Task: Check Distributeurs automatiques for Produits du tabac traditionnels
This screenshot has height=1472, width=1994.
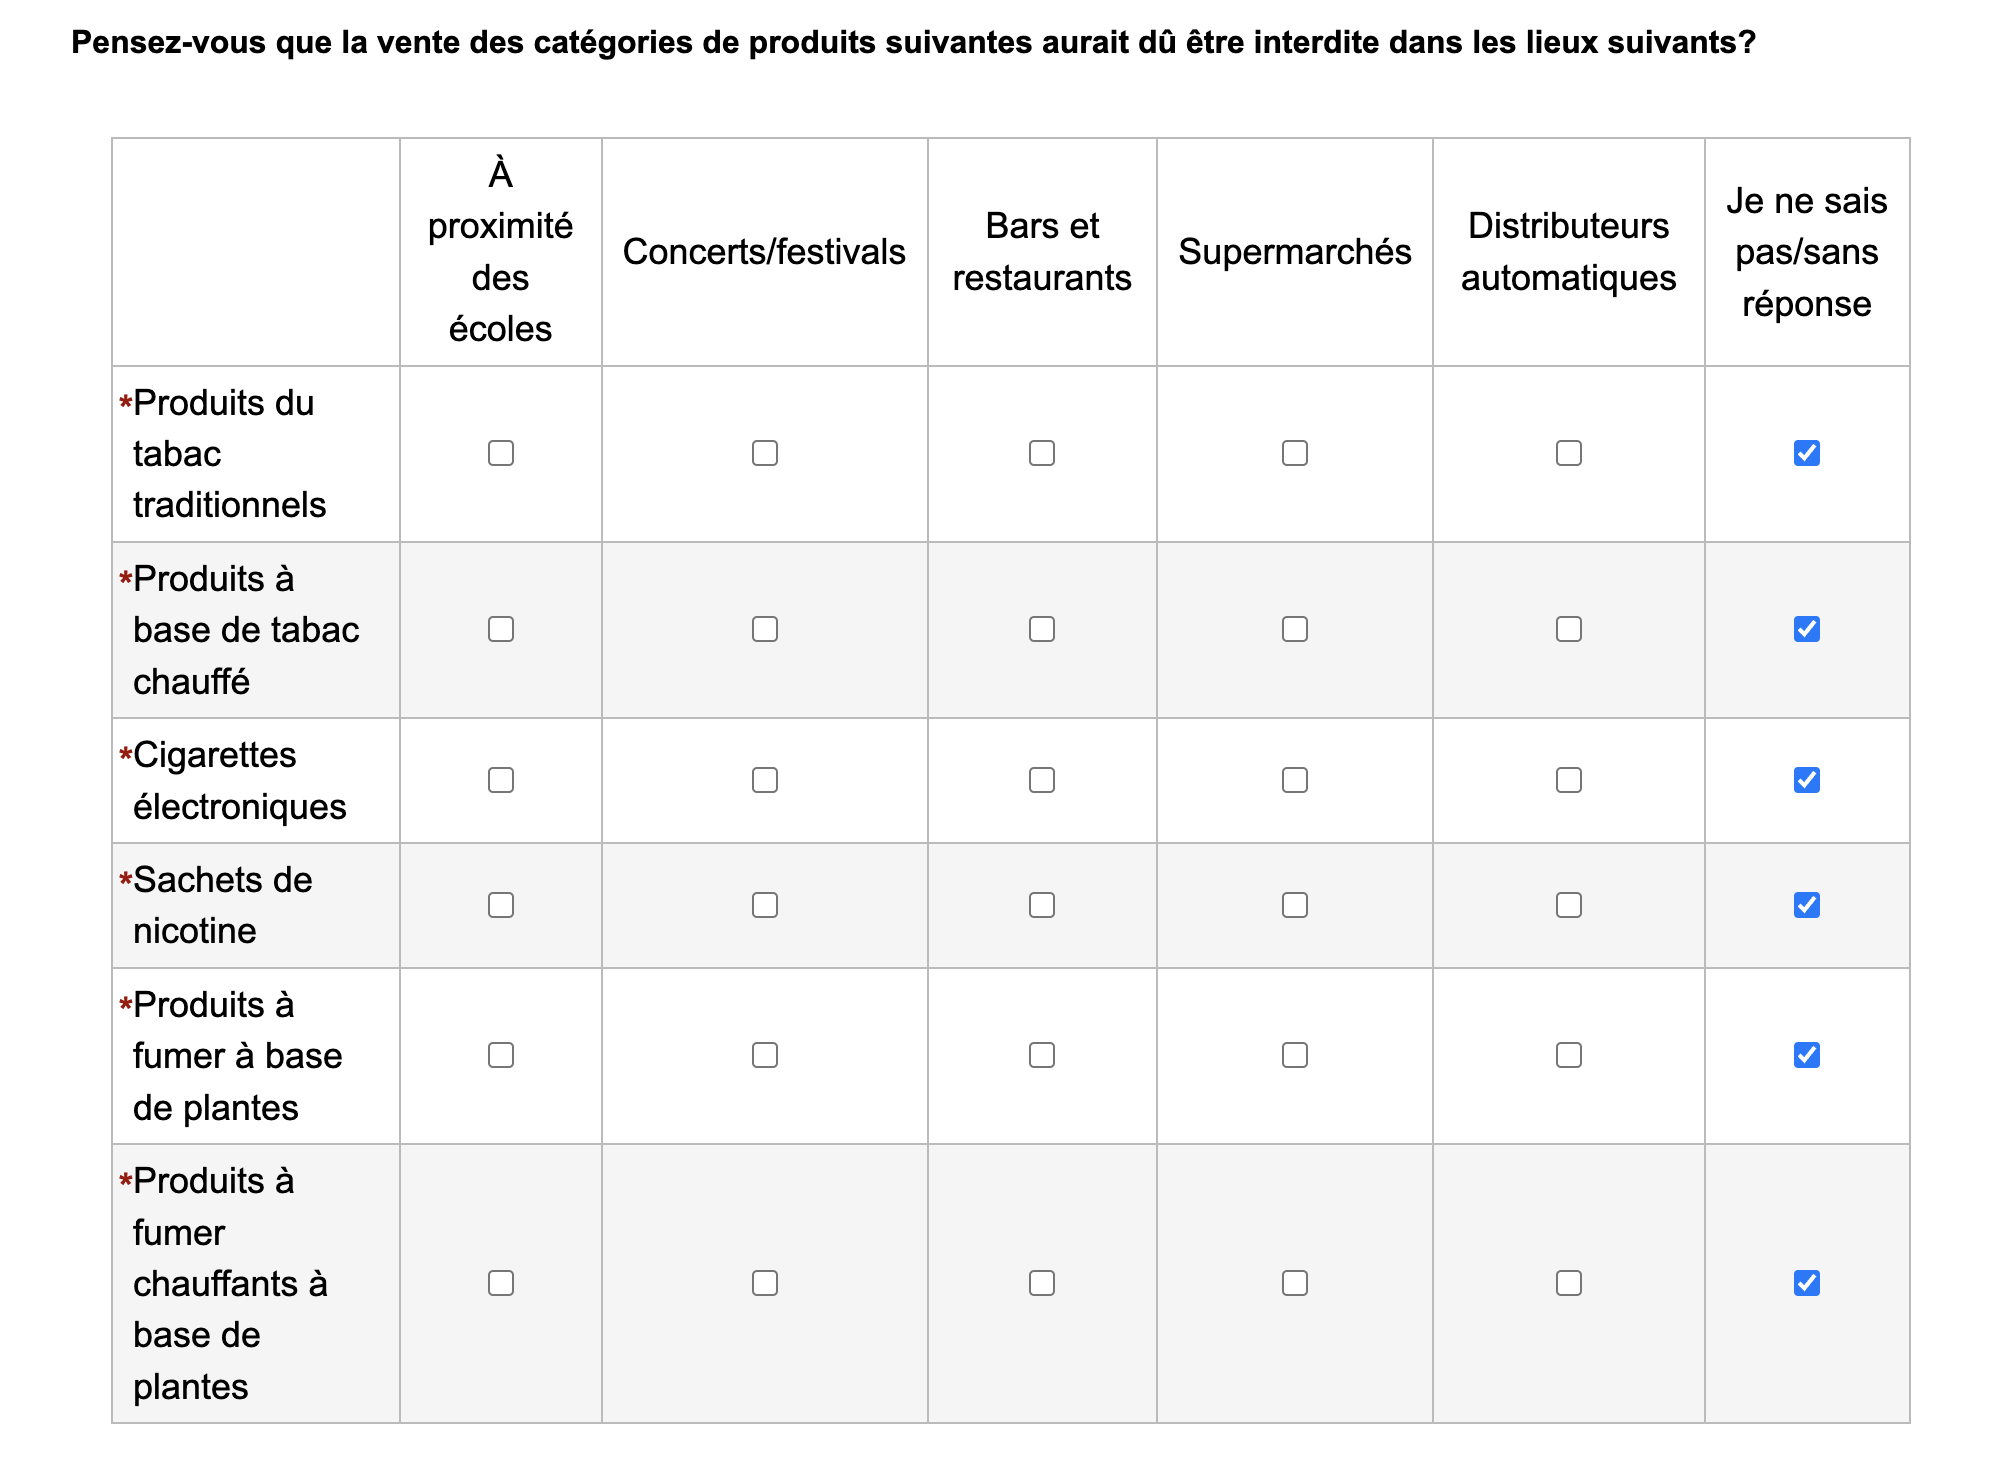Action: 1569,453
